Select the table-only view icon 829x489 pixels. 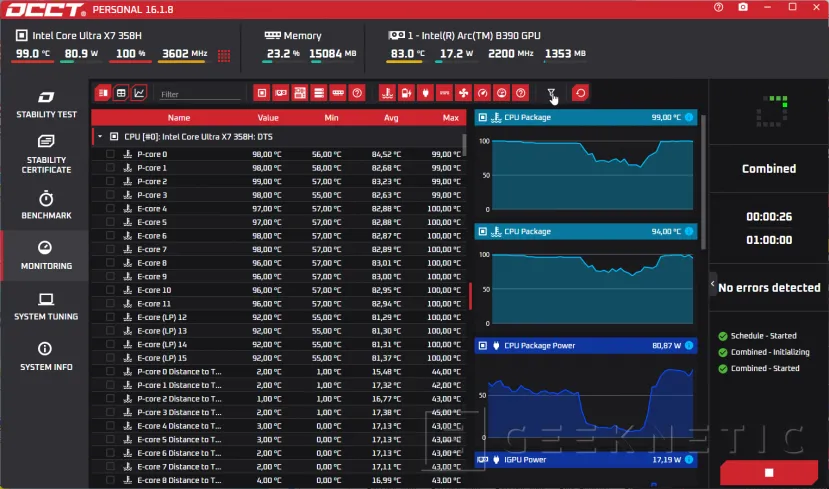[120, 93]
